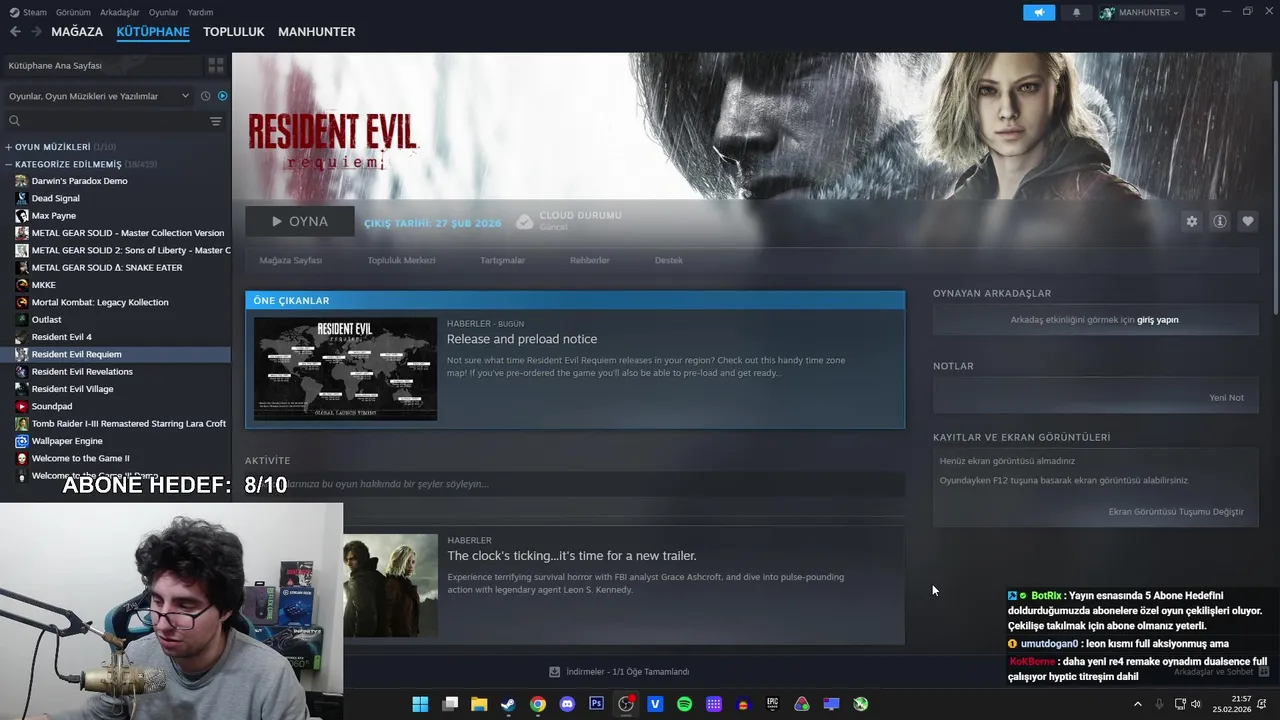The width and height of the screenshot is (1280, 720).
Task: Open the MANHUNTER account dropdown
Action: (x=1140, y=12)
